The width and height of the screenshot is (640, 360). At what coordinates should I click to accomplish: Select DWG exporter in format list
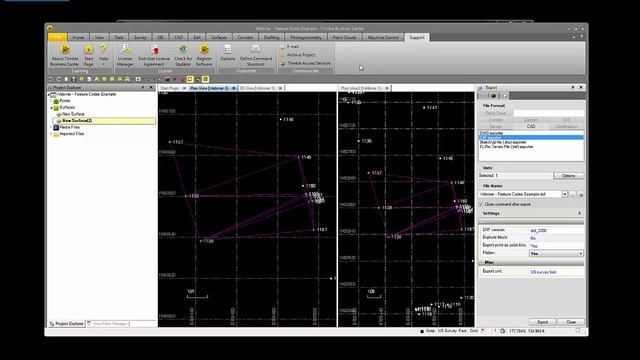492,133
